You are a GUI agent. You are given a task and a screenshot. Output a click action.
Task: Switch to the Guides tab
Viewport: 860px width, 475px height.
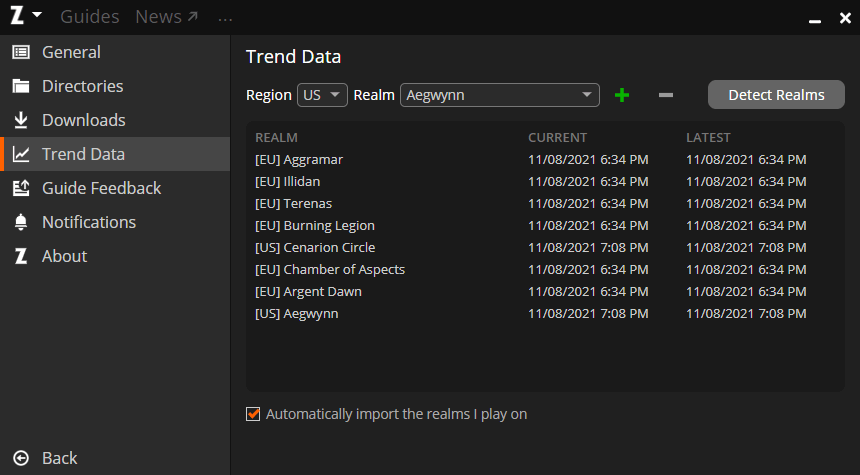point(89,17)
